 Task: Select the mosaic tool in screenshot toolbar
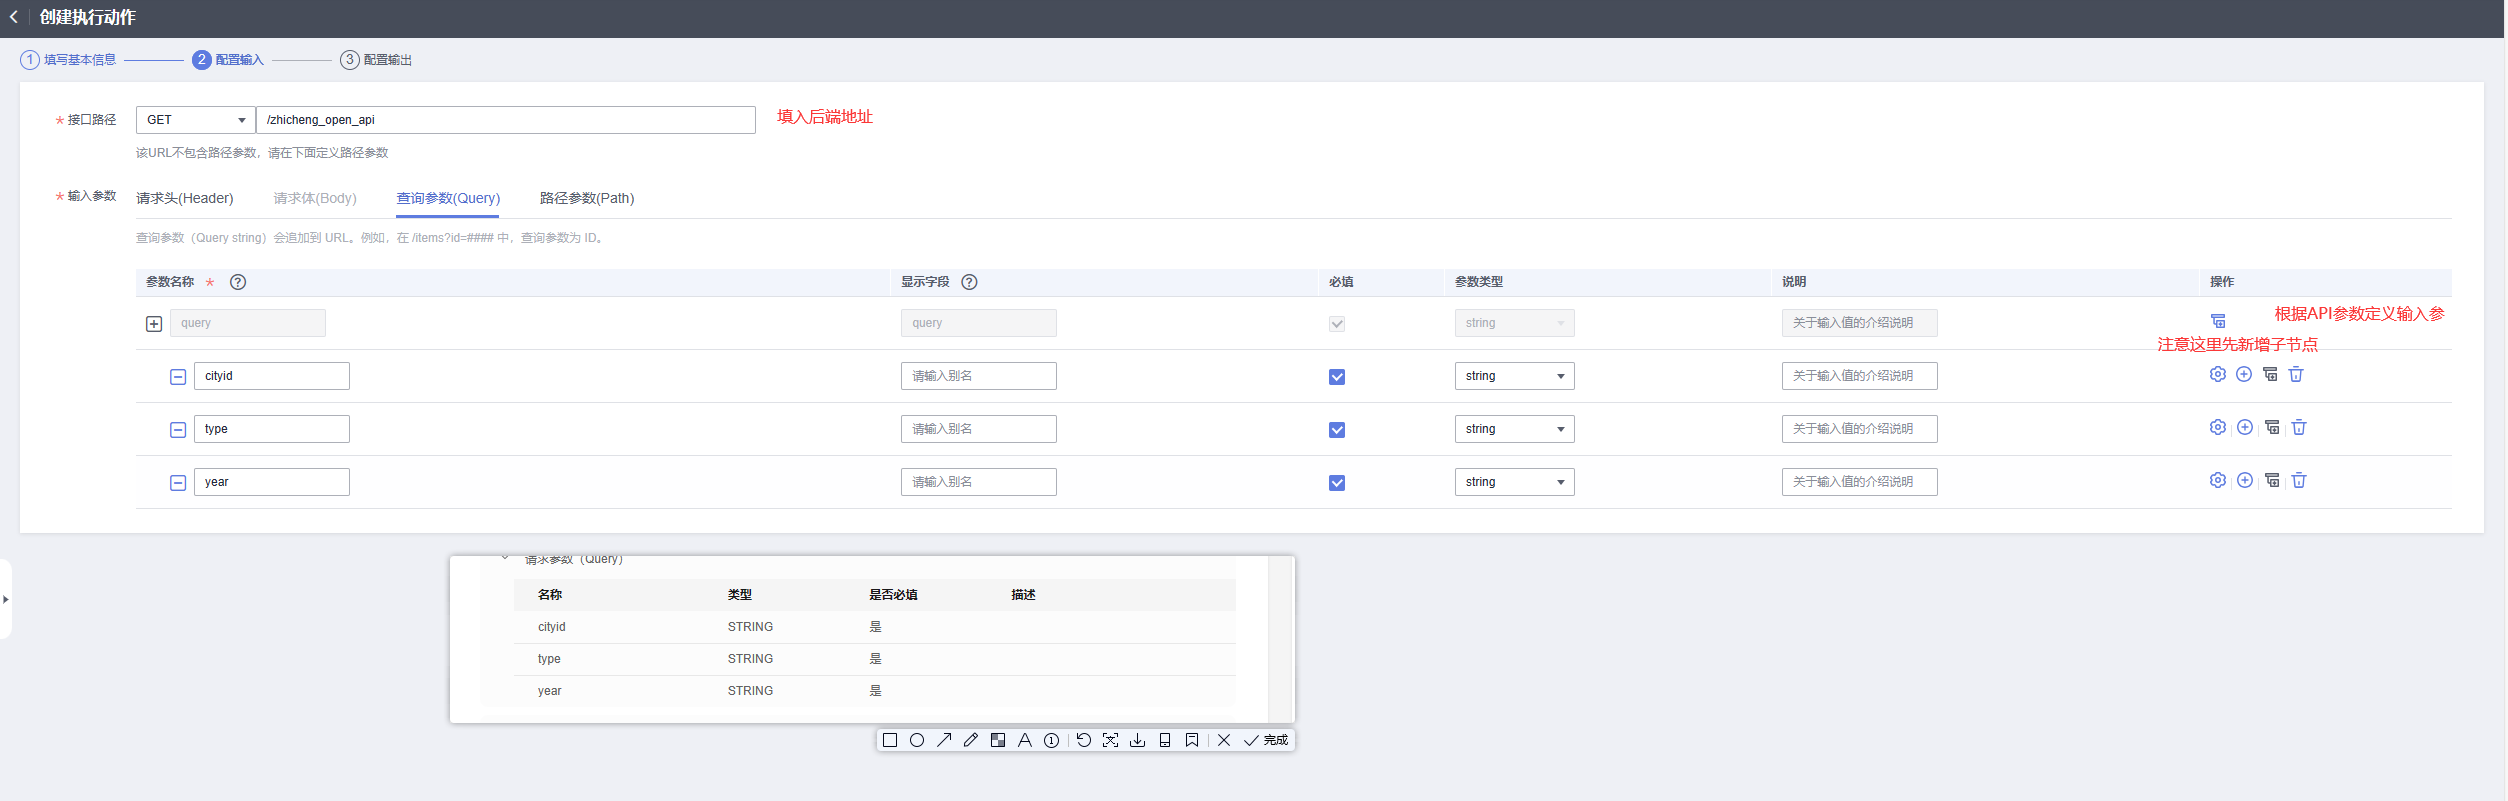pos(998,740)
